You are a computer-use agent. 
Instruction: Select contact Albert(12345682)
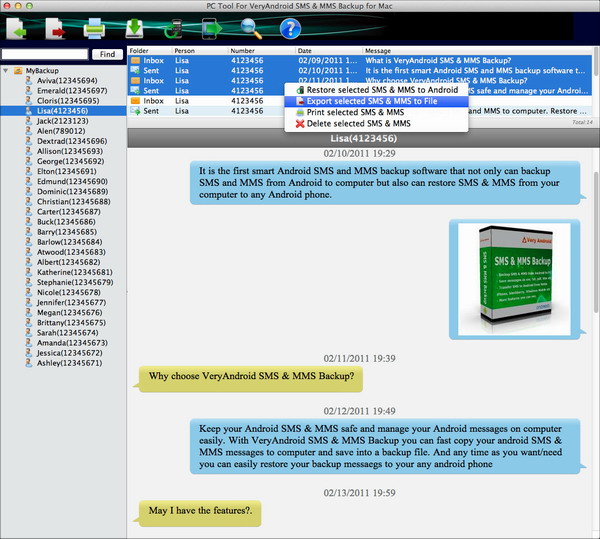[68, 262]
